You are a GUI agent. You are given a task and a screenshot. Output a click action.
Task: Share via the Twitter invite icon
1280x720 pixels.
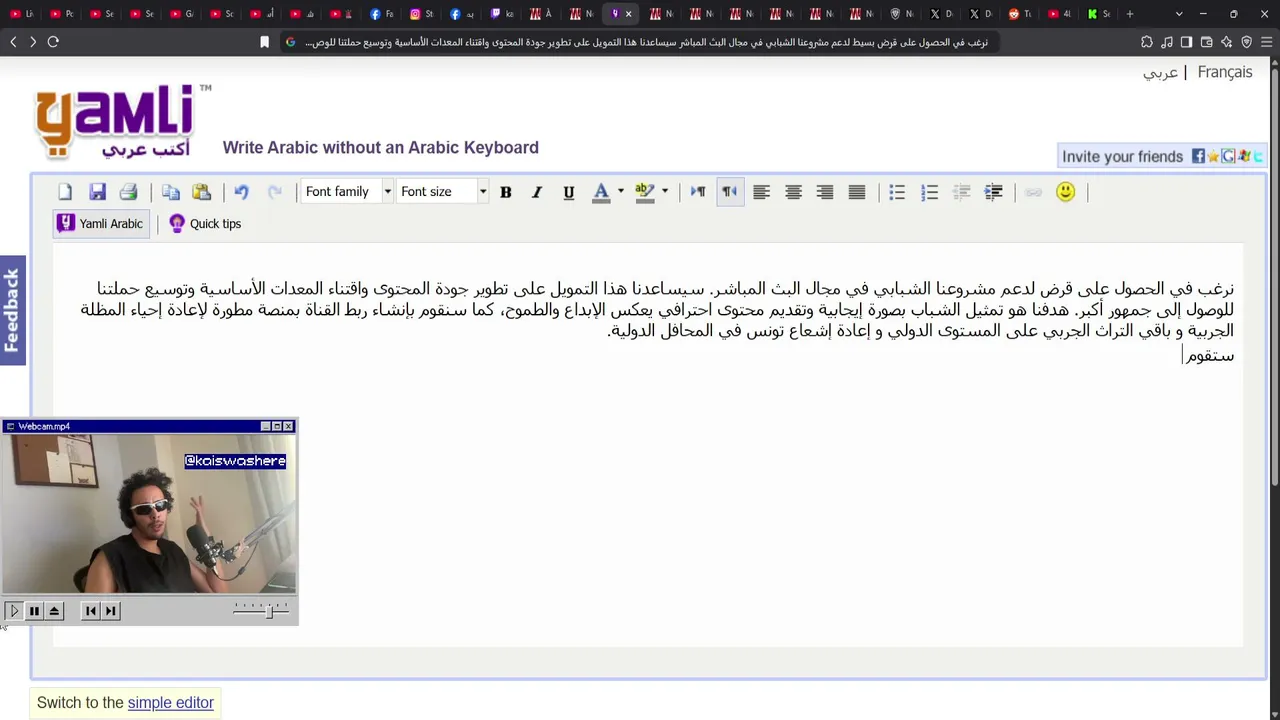pos(1258,156)
